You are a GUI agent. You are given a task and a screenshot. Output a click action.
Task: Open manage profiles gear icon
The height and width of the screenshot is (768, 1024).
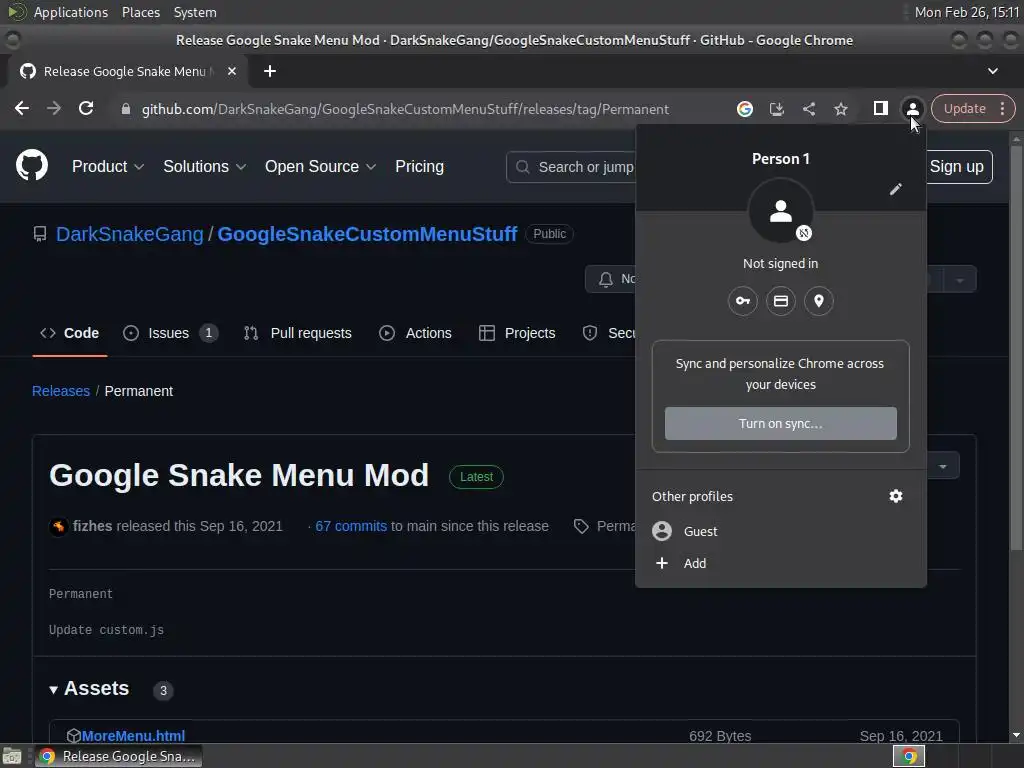coord(895,496)
